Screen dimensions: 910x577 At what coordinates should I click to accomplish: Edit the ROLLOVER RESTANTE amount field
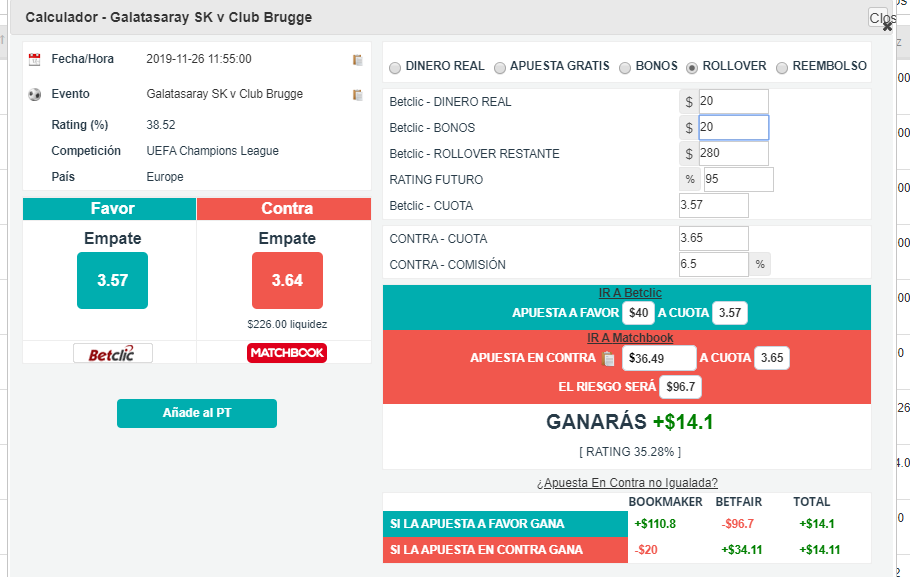[734, 153]
